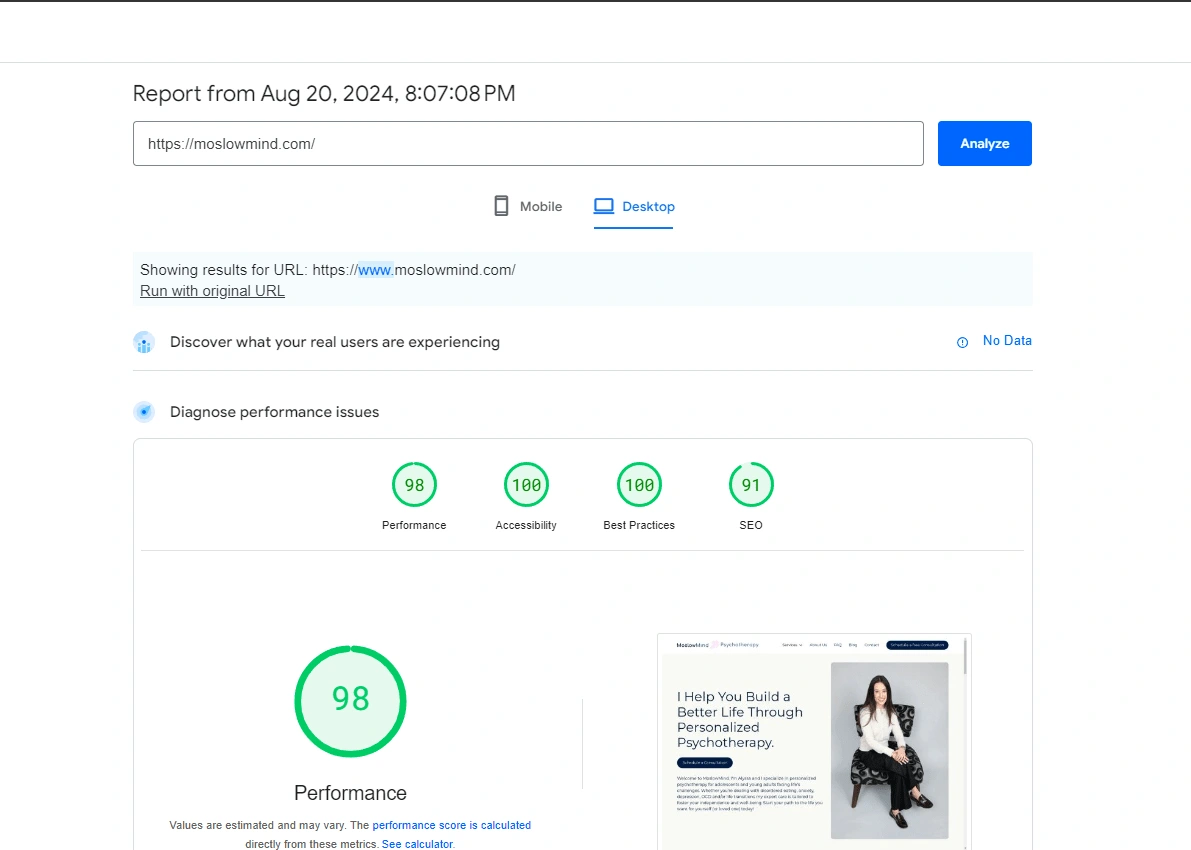Click the real users experience chart icon
Viewport: 1191px width, 850px height.
(x=144, y=343)
